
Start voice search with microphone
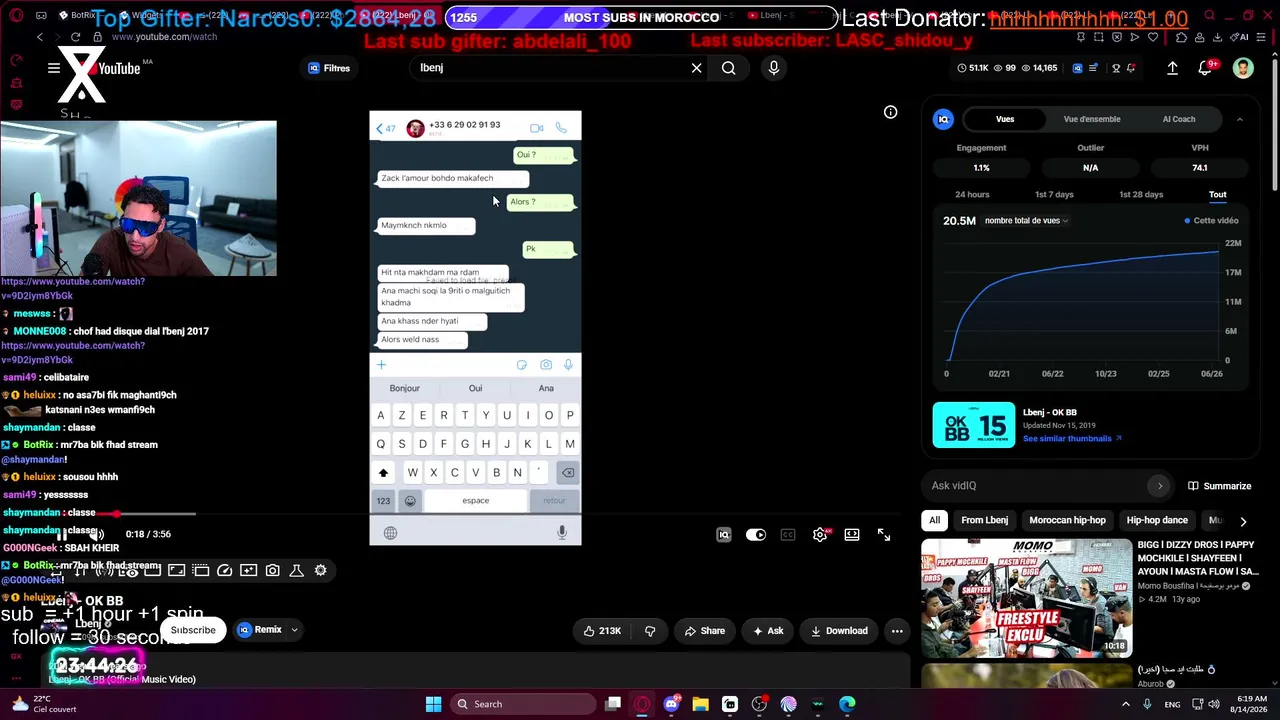(773, 68)
